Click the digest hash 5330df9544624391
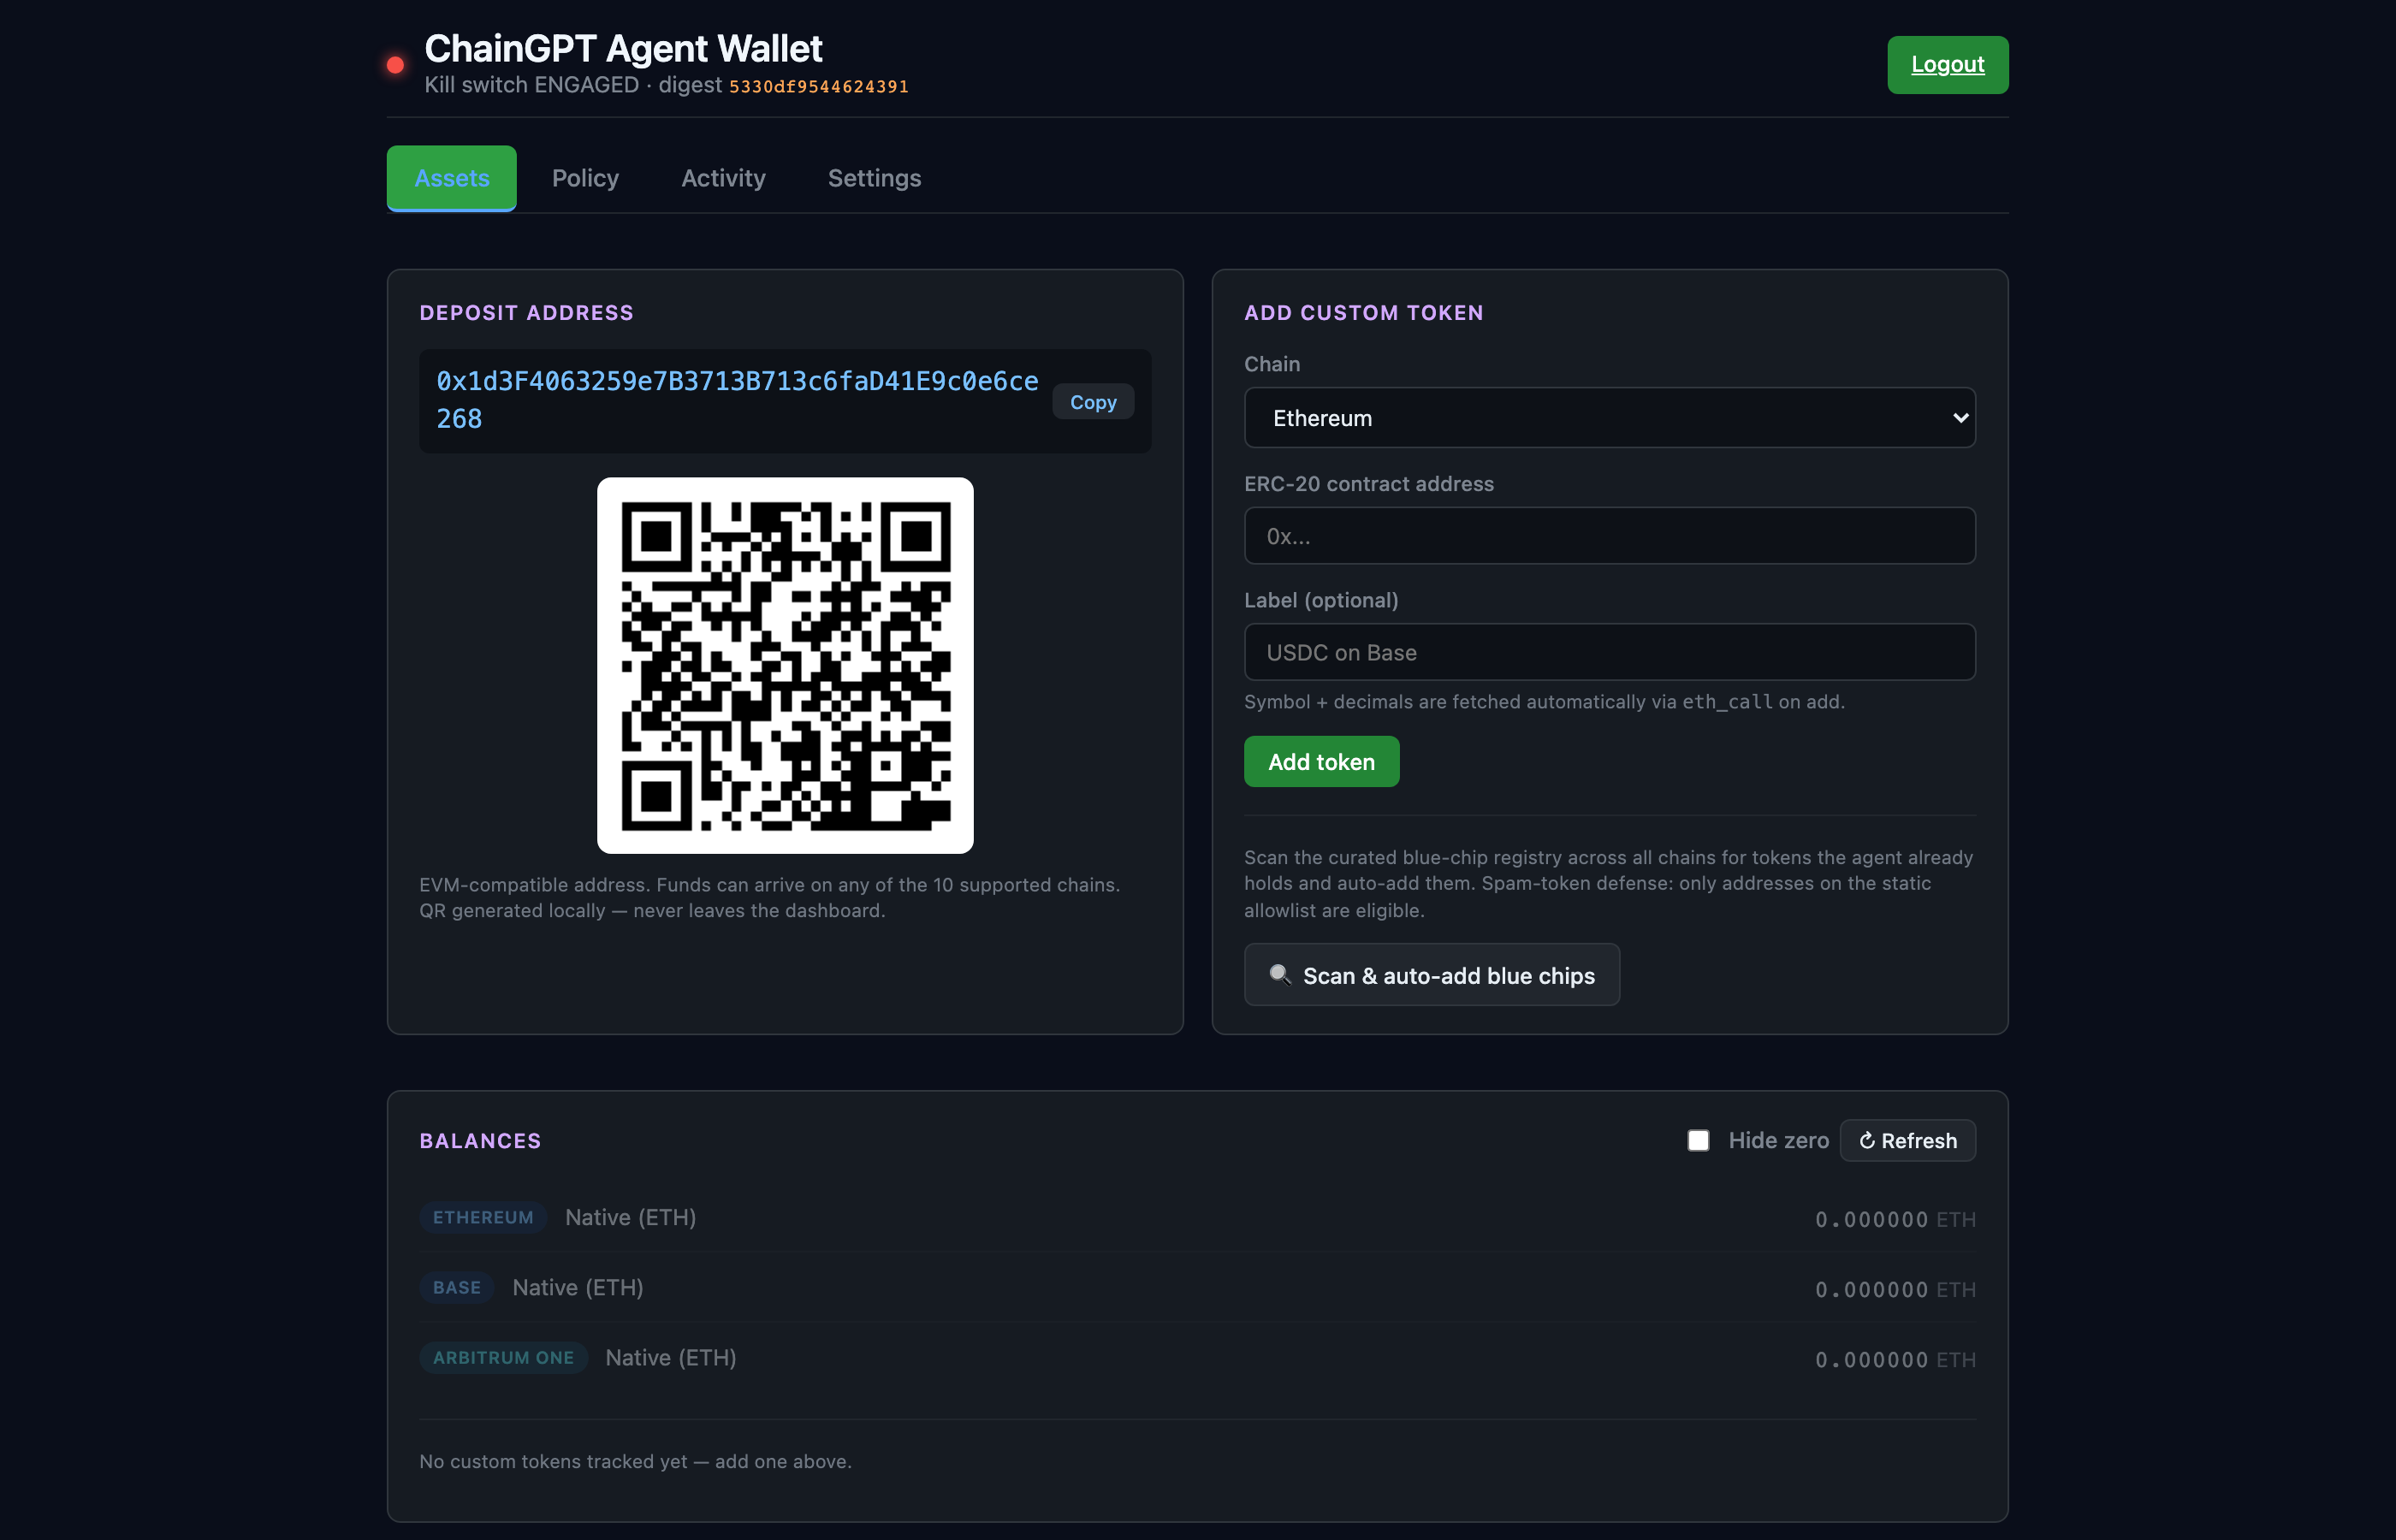This screenshot has height=1540, width=2396. click(x=818, y=87)
